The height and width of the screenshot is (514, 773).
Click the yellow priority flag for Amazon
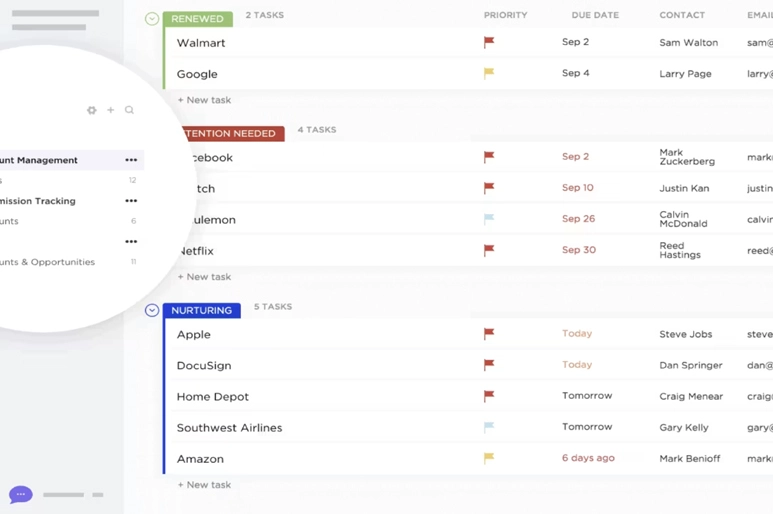489,458
